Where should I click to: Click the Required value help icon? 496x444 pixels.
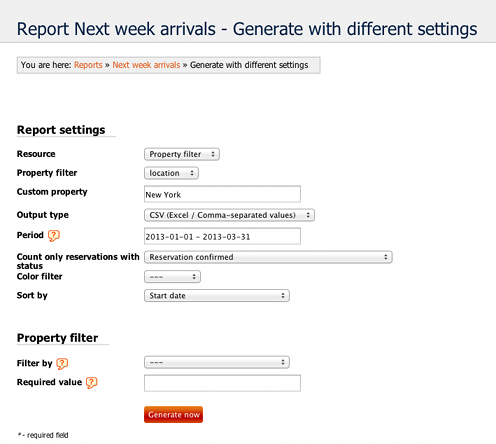coord(92,383)
